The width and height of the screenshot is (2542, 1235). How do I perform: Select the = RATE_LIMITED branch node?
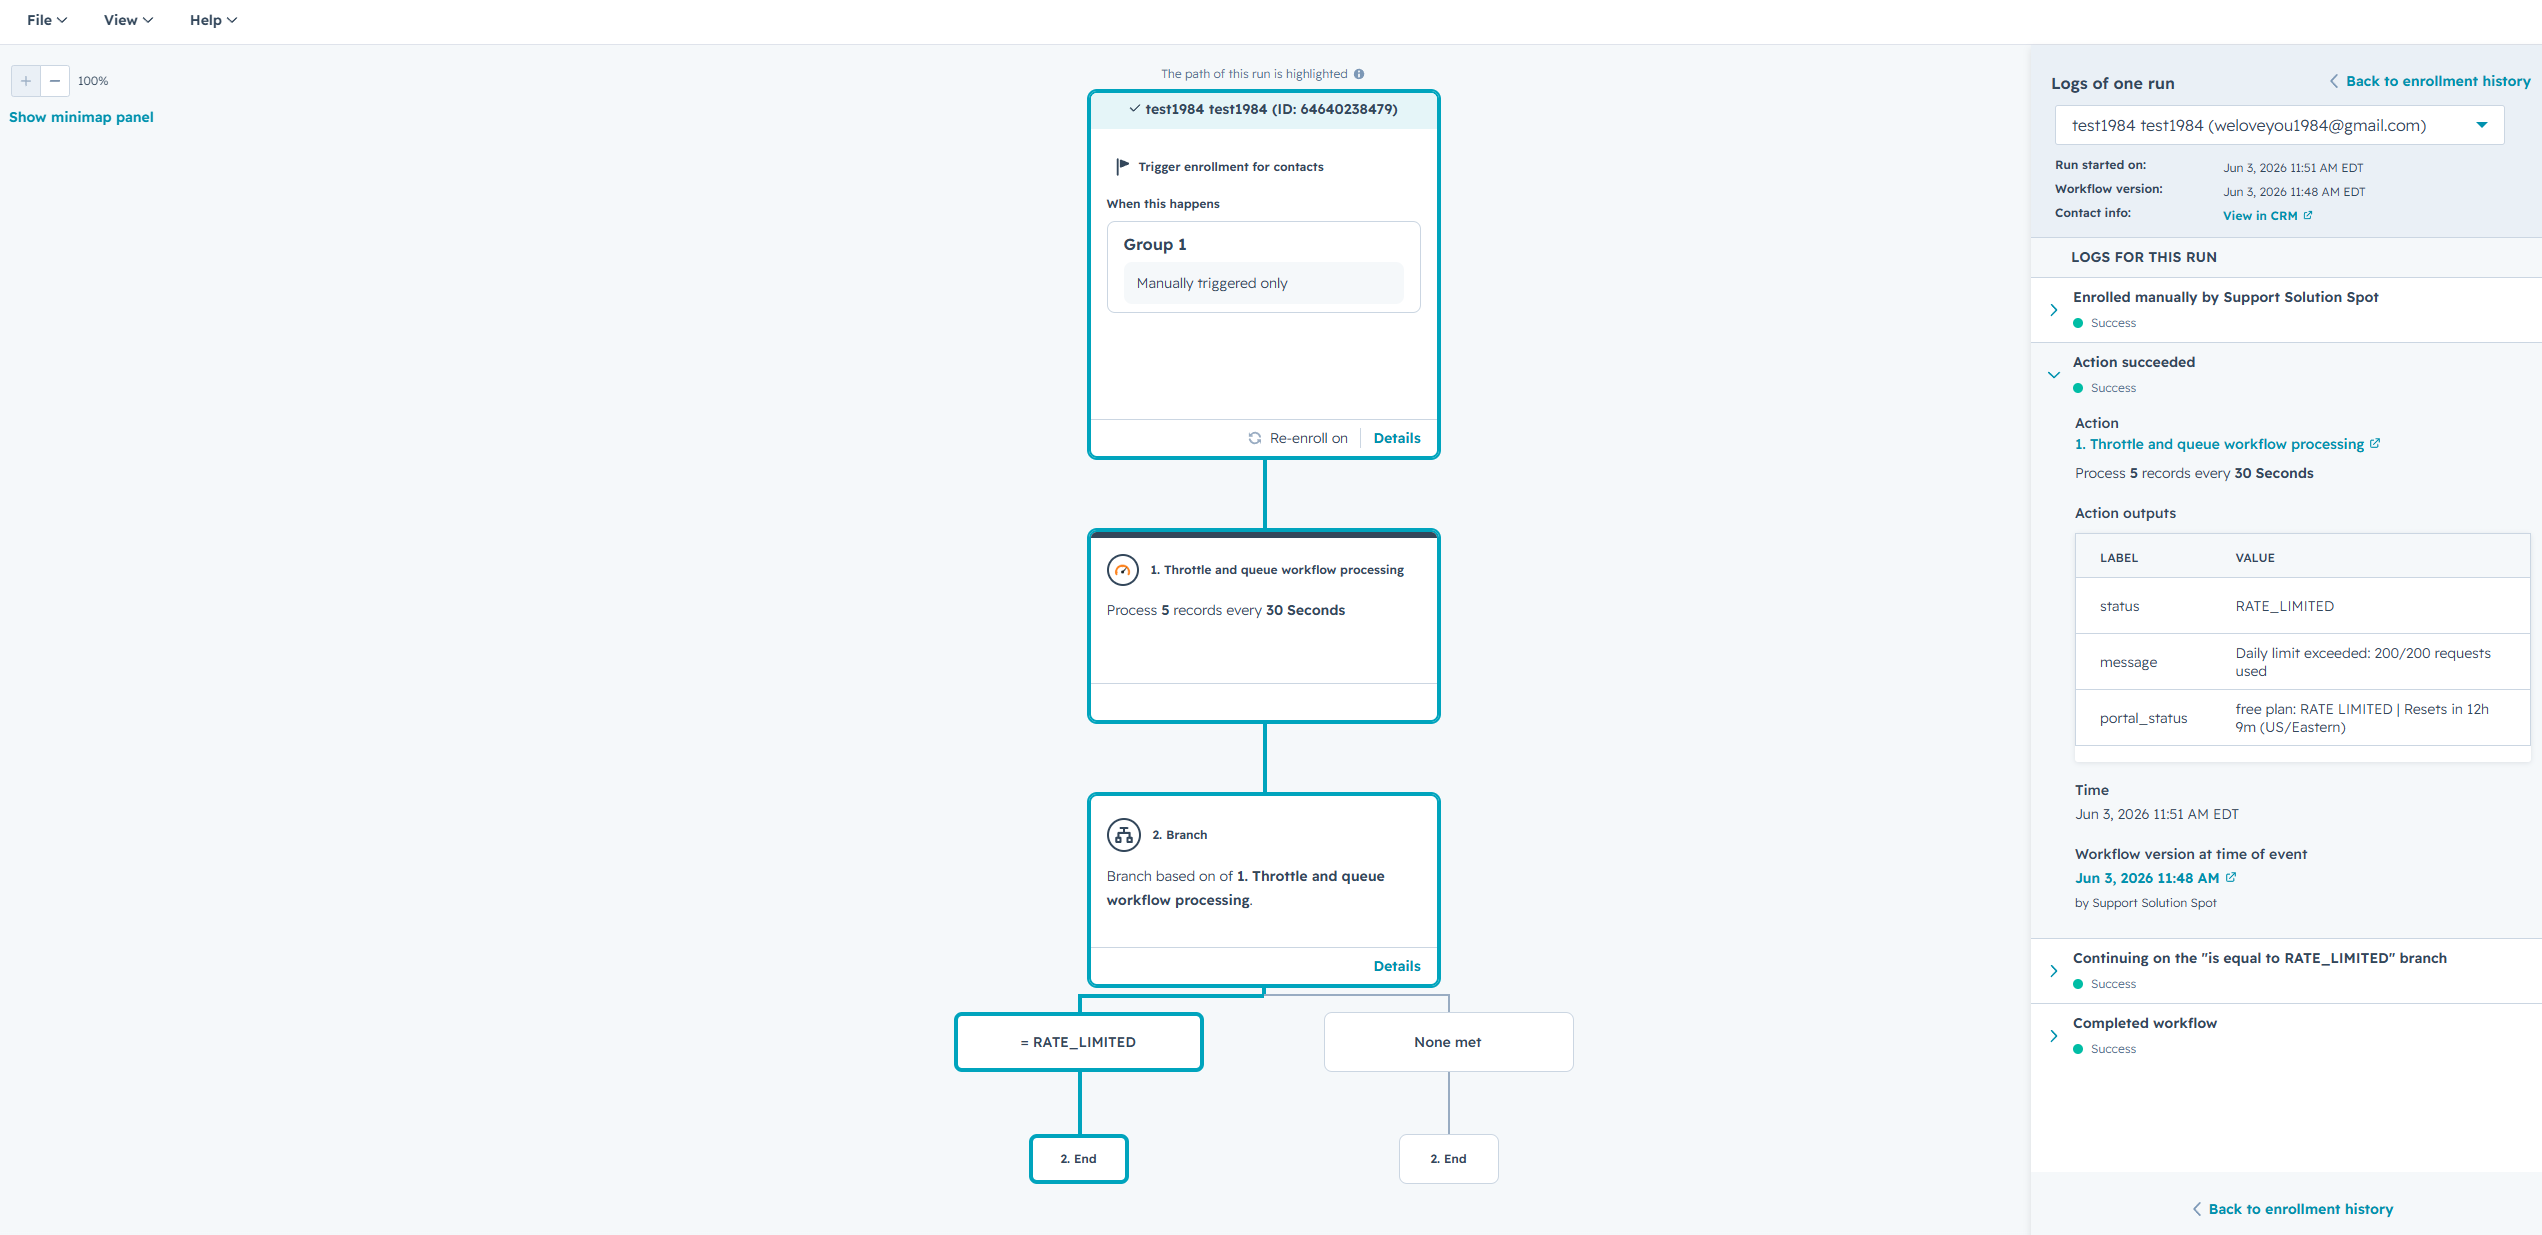(x=1079, y=1042)
